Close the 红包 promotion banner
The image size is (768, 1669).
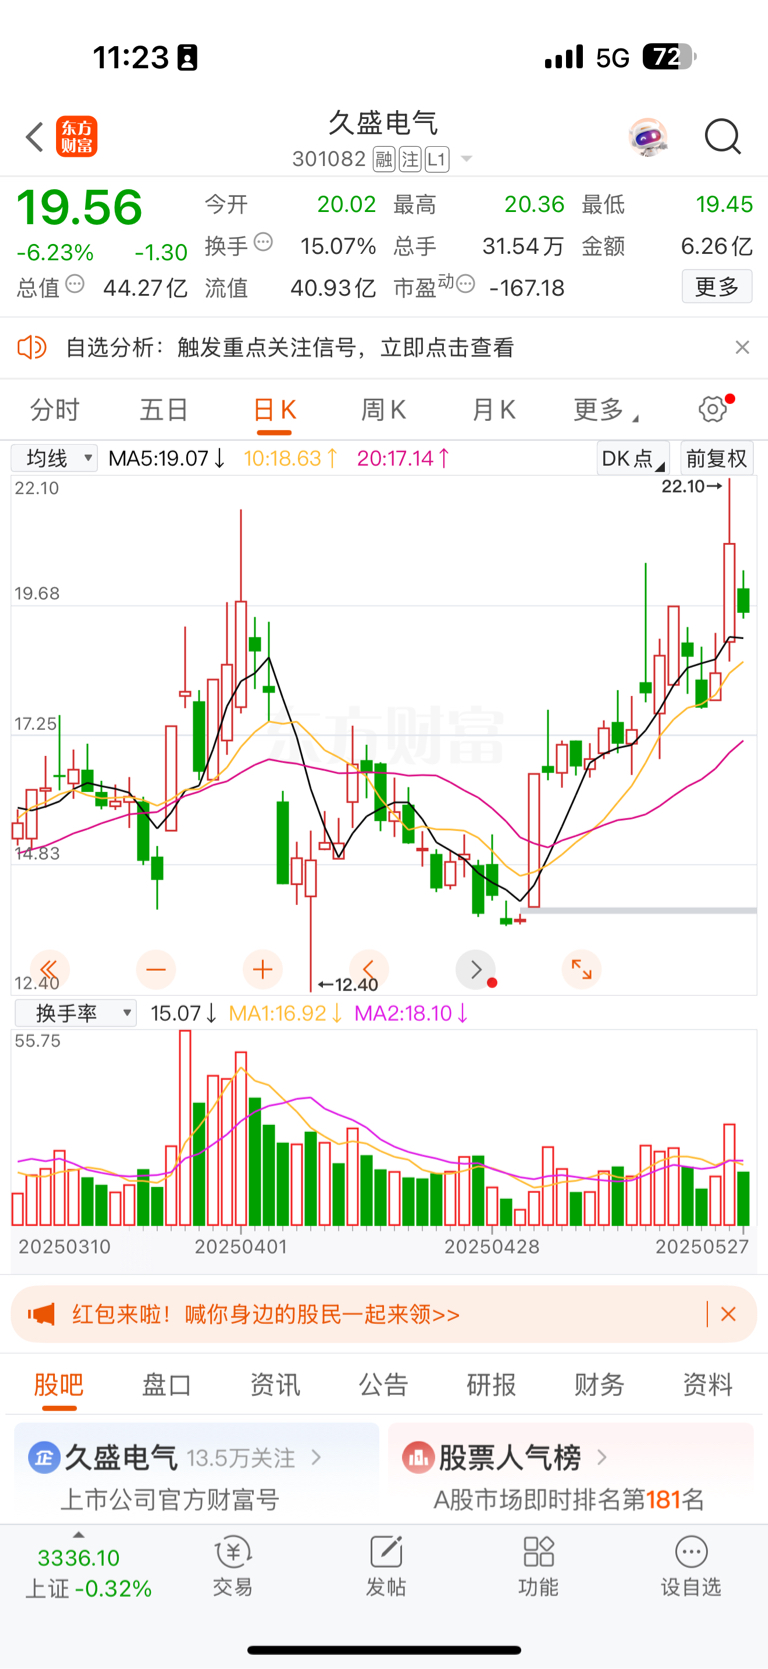click(729, 1314)
